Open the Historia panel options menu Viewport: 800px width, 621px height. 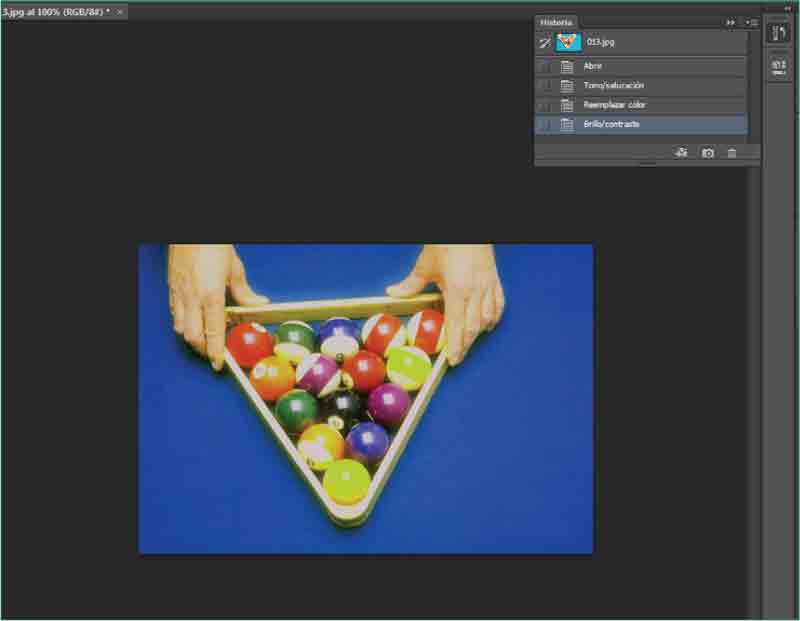750,22
